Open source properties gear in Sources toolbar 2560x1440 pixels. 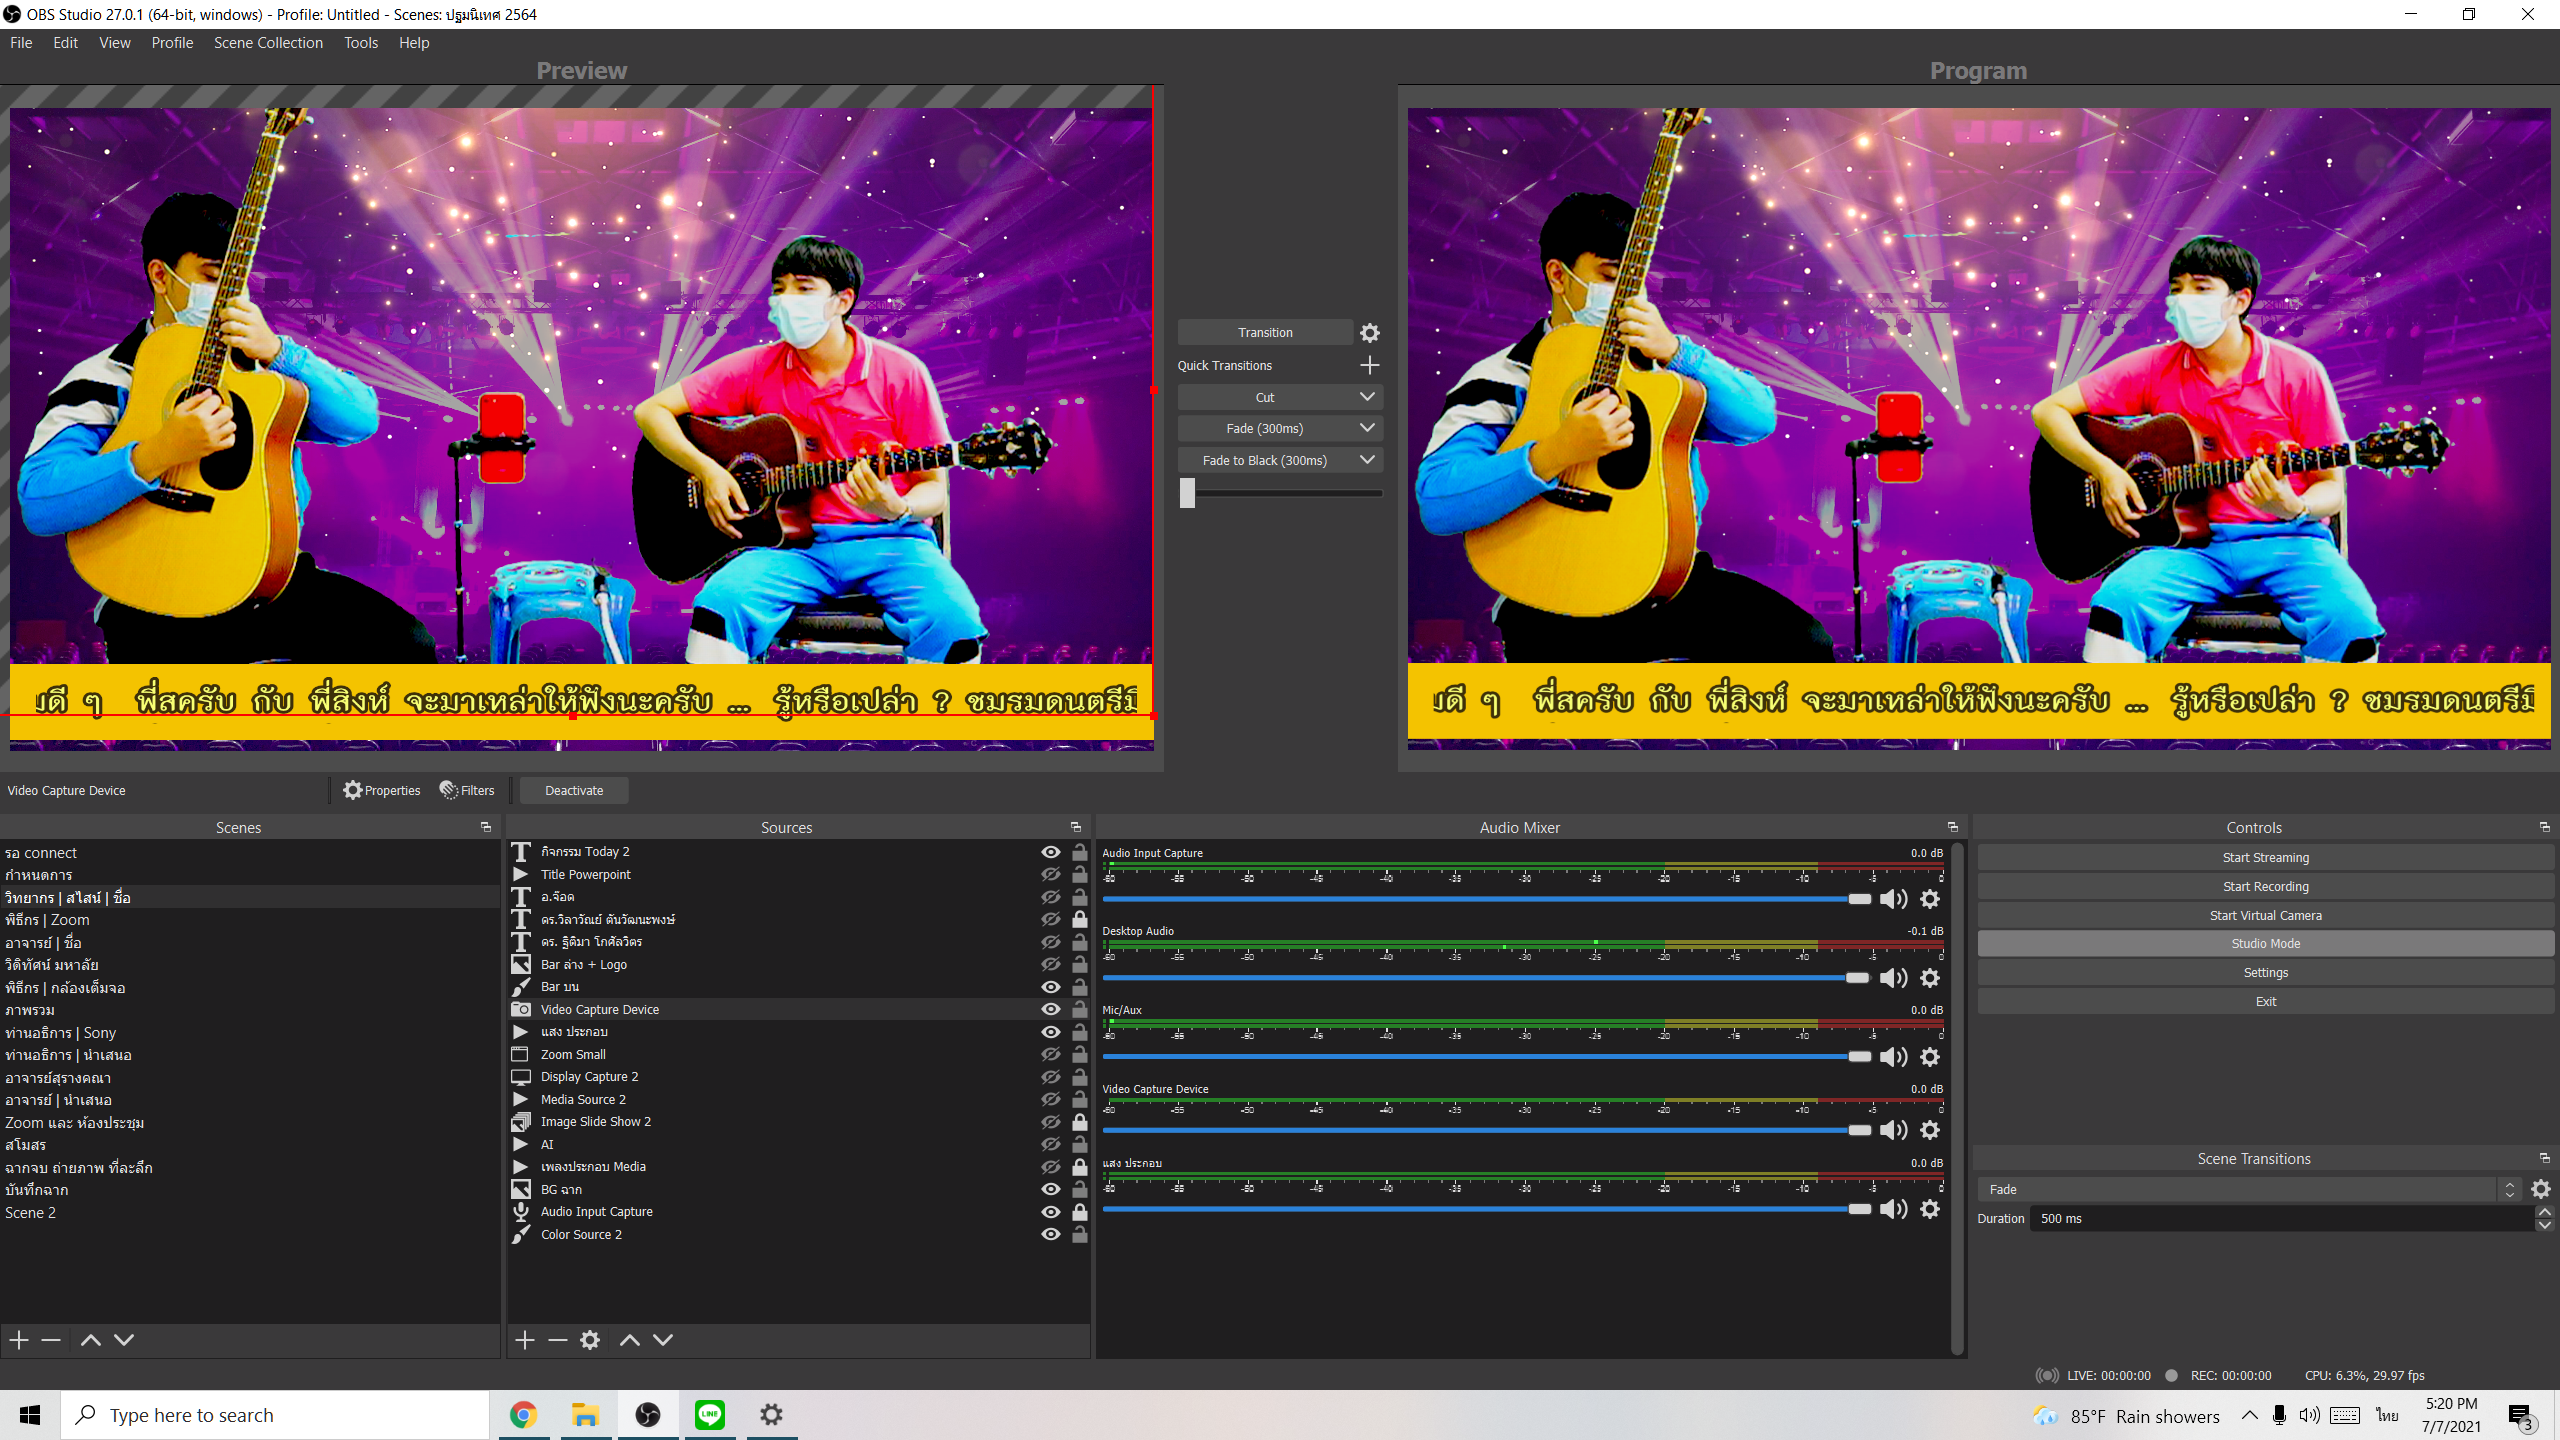(x=590, y=1340)
